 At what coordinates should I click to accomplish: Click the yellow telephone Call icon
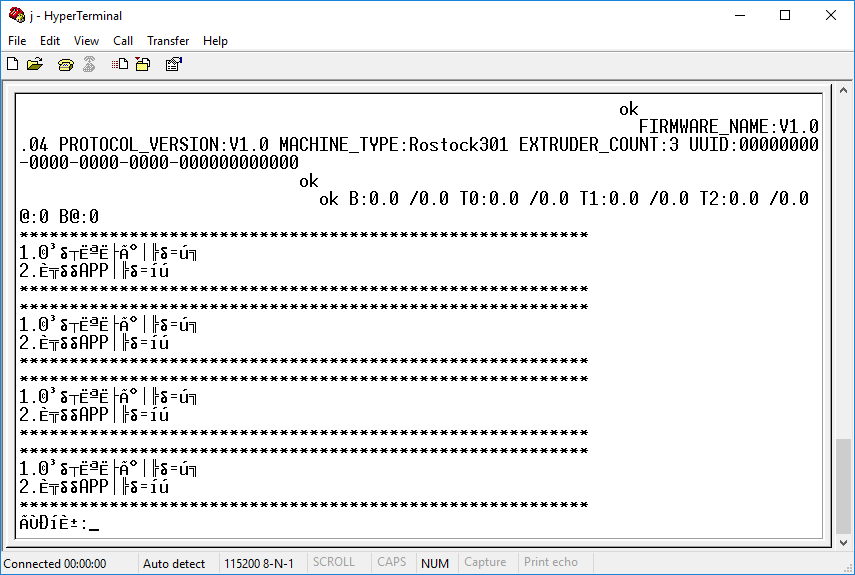pyautogui.click(x=66, y=64)
